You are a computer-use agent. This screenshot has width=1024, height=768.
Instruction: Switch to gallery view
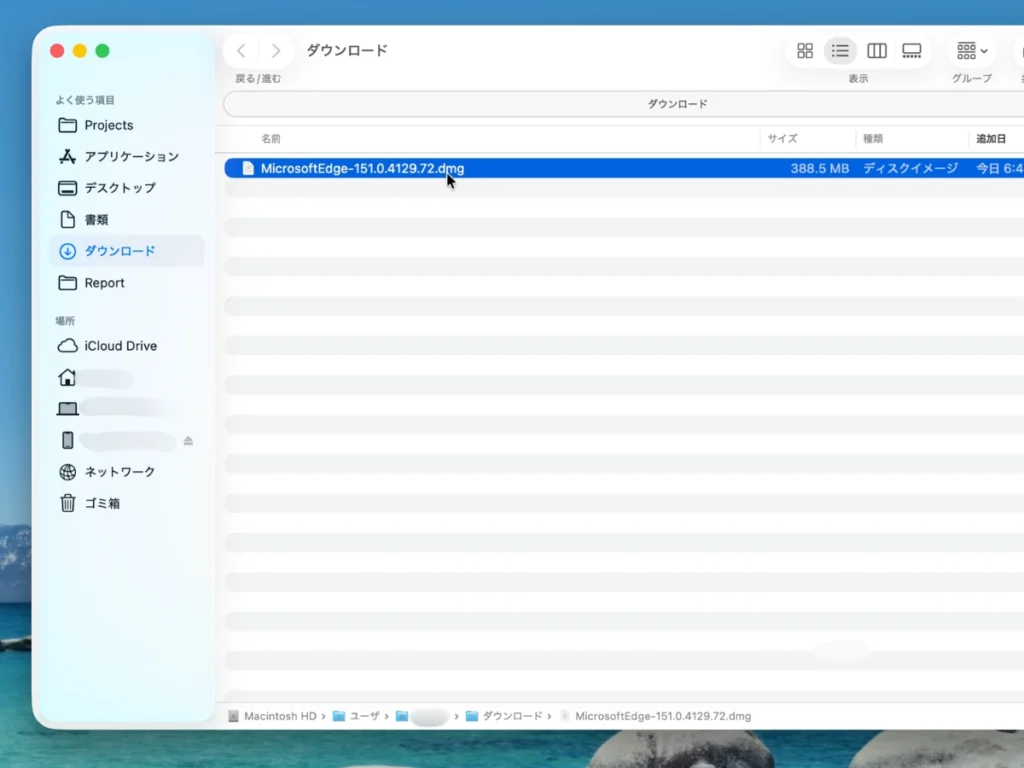pyautogui.click(x=912, y=51)
